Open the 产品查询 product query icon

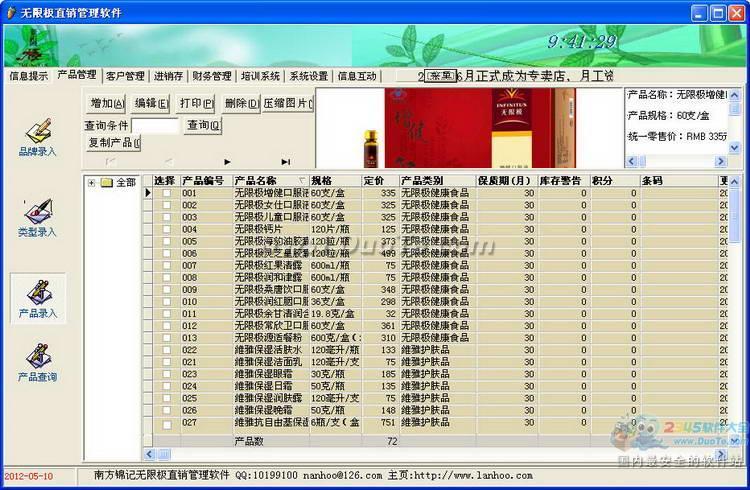37,362
